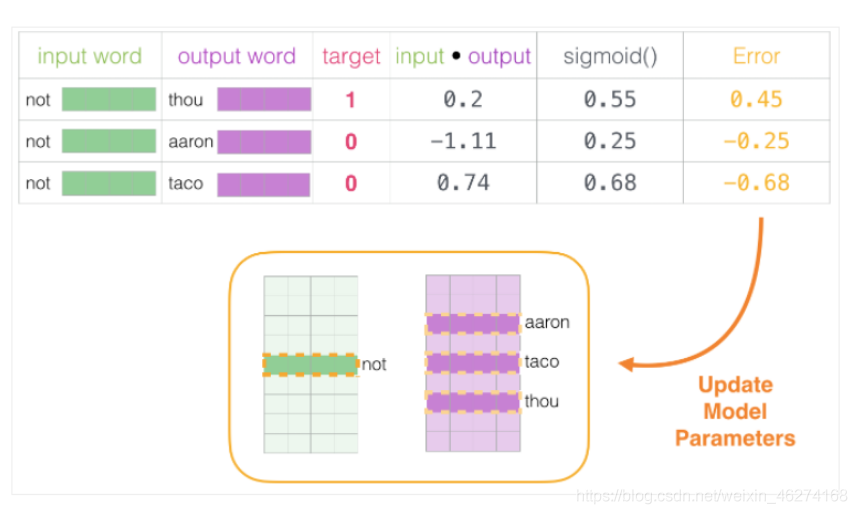Open the blog.csdn.net watermark link
This screenshot has height=514, width=857.
[x=713, y=495]
